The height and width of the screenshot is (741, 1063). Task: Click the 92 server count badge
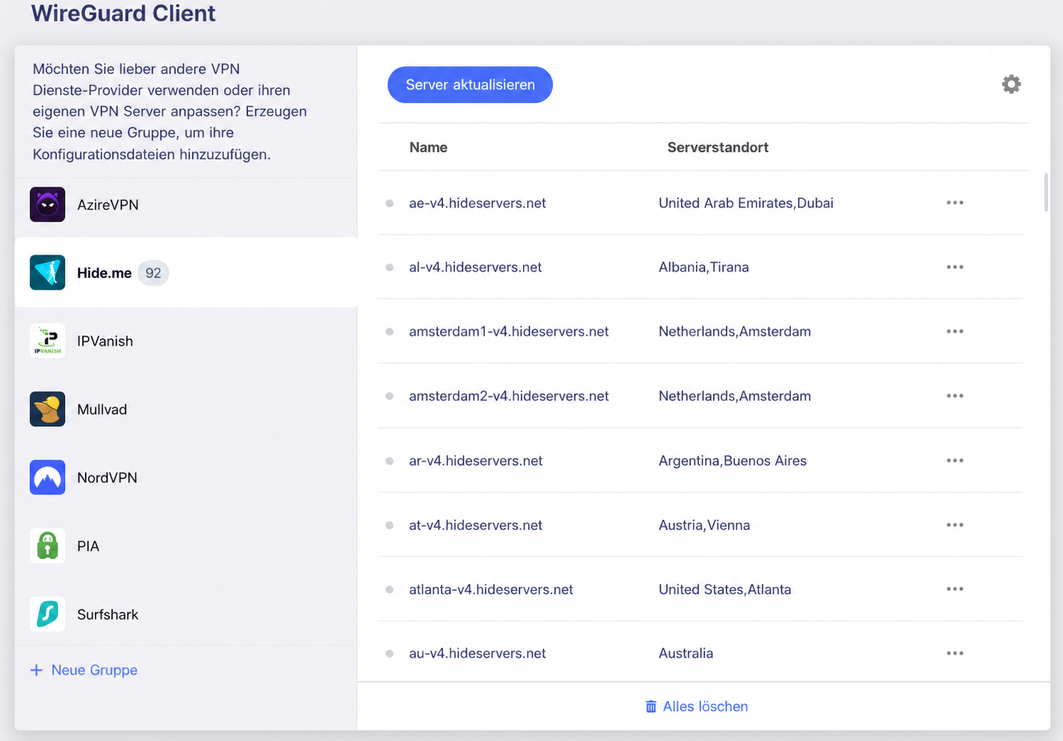(153, 273)
